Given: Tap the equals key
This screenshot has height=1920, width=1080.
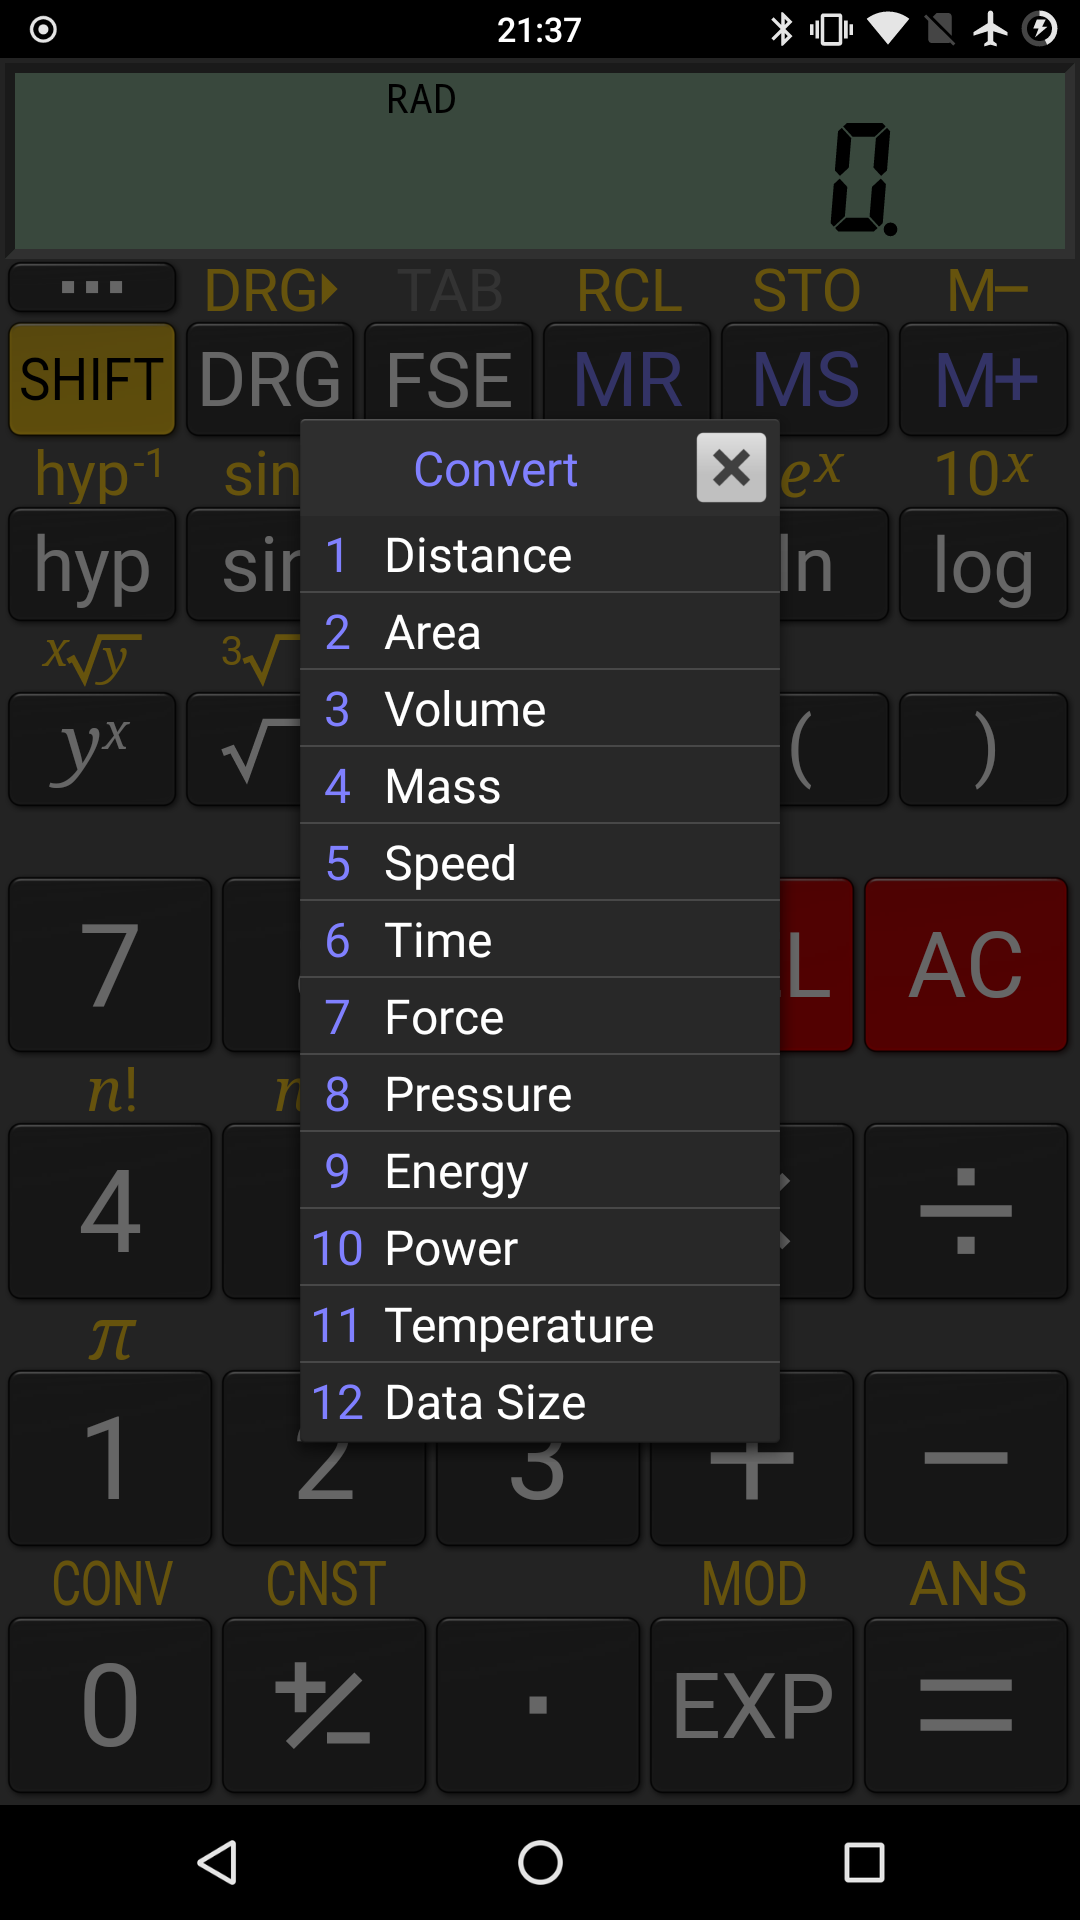Looking at the screenshot, I should (966, 1705).
